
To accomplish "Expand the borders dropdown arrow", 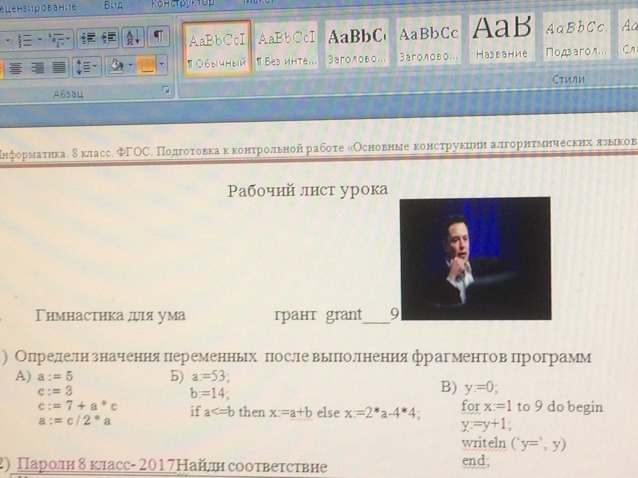I will [x=162, y=64].
